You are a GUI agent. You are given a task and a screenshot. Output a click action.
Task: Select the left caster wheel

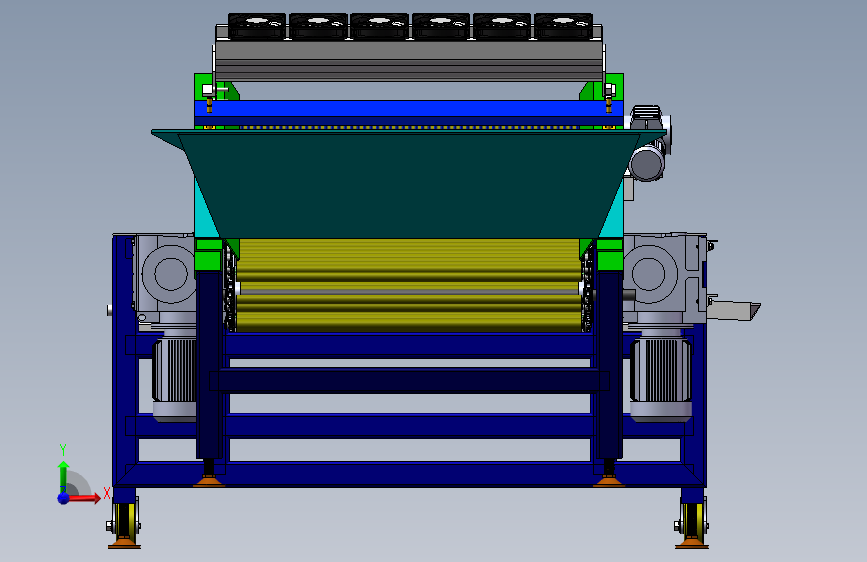point(125,523)
